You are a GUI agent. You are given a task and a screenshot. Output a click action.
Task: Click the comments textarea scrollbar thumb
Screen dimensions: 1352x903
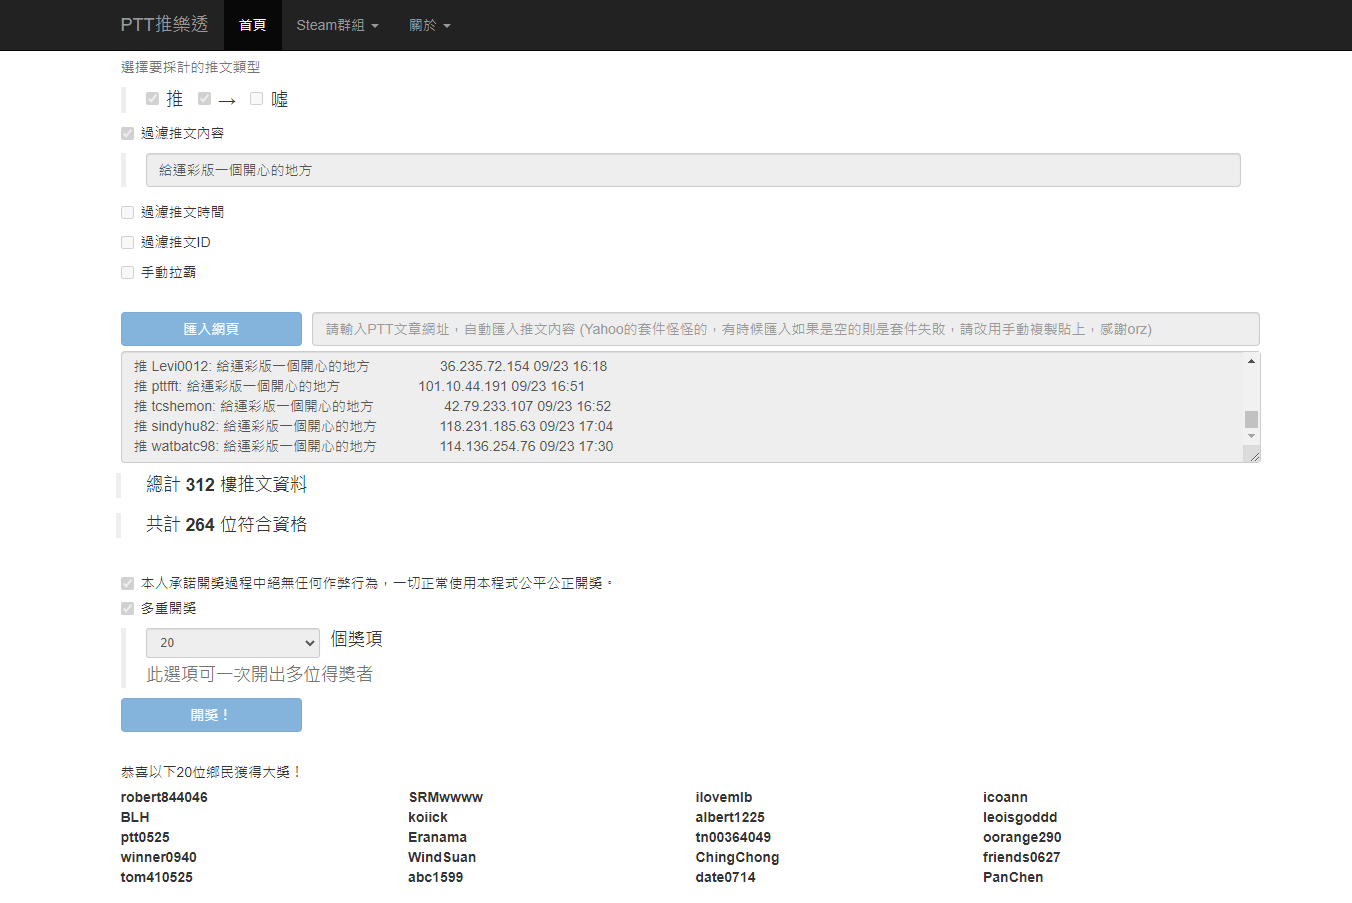[x=1251, y=419]
